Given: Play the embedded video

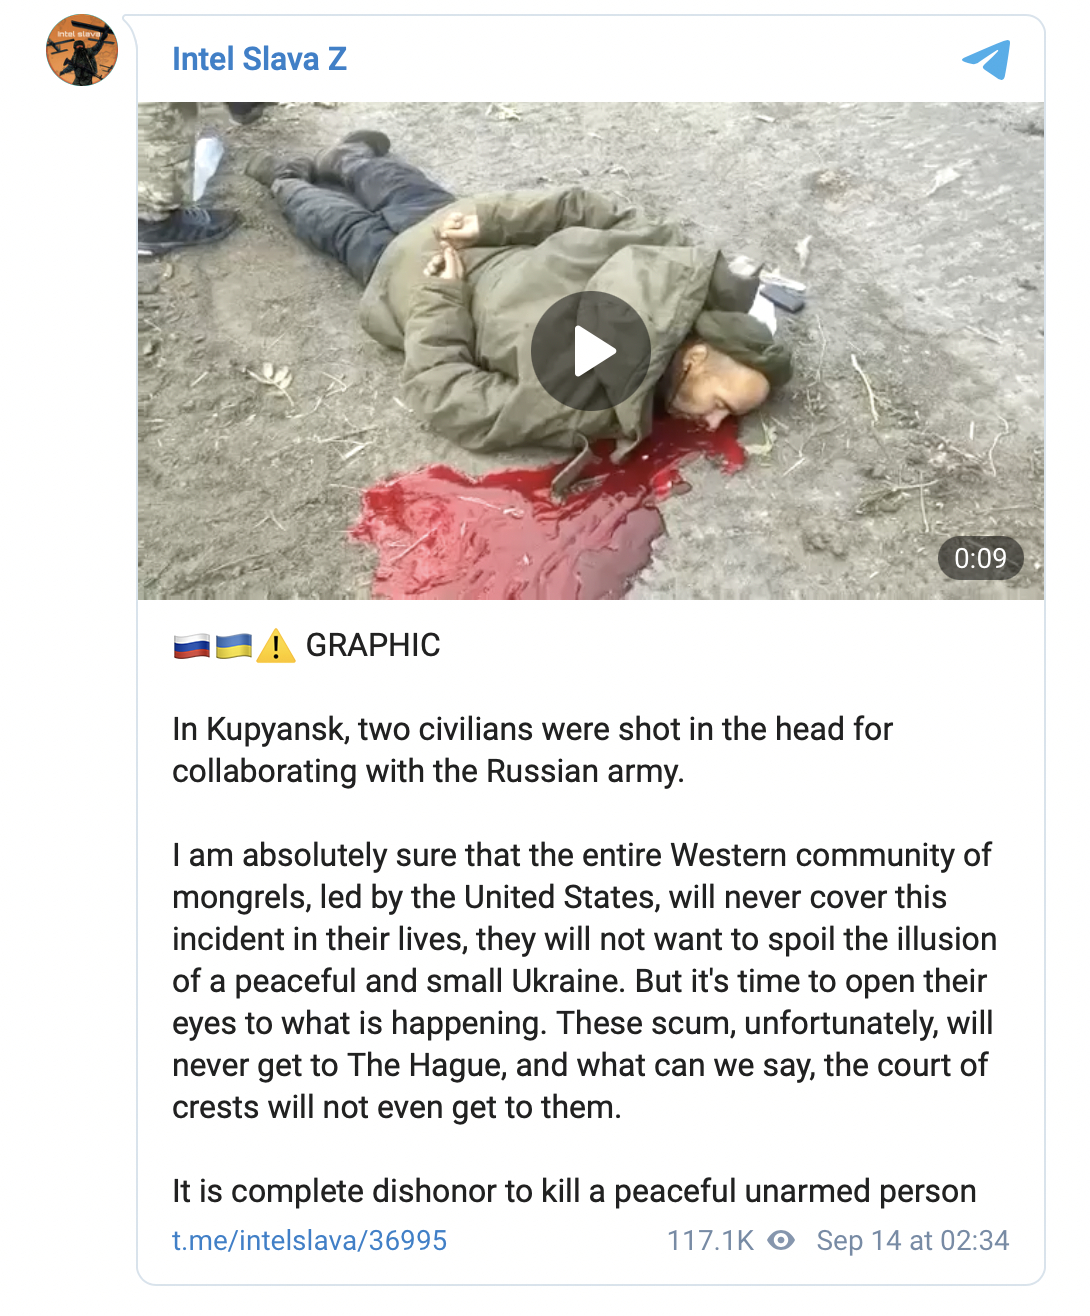Looking at the screenshot, I should (591, 351).
